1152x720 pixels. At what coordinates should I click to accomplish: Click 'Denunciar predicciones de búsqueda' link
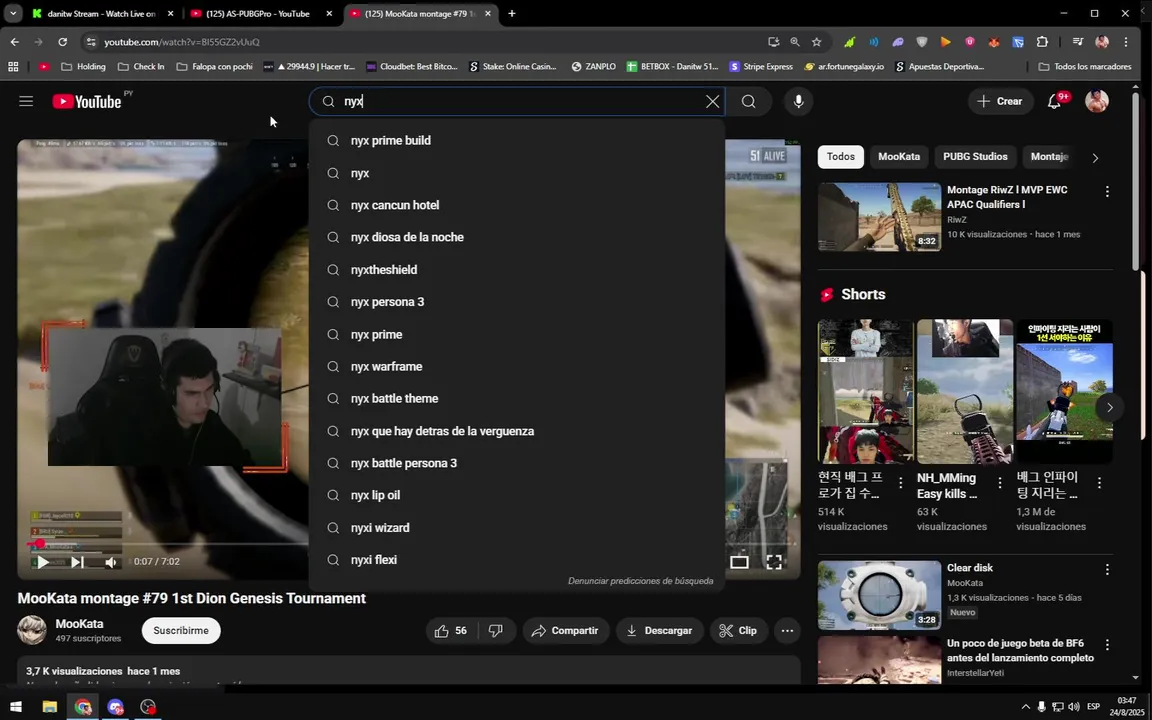640,581
